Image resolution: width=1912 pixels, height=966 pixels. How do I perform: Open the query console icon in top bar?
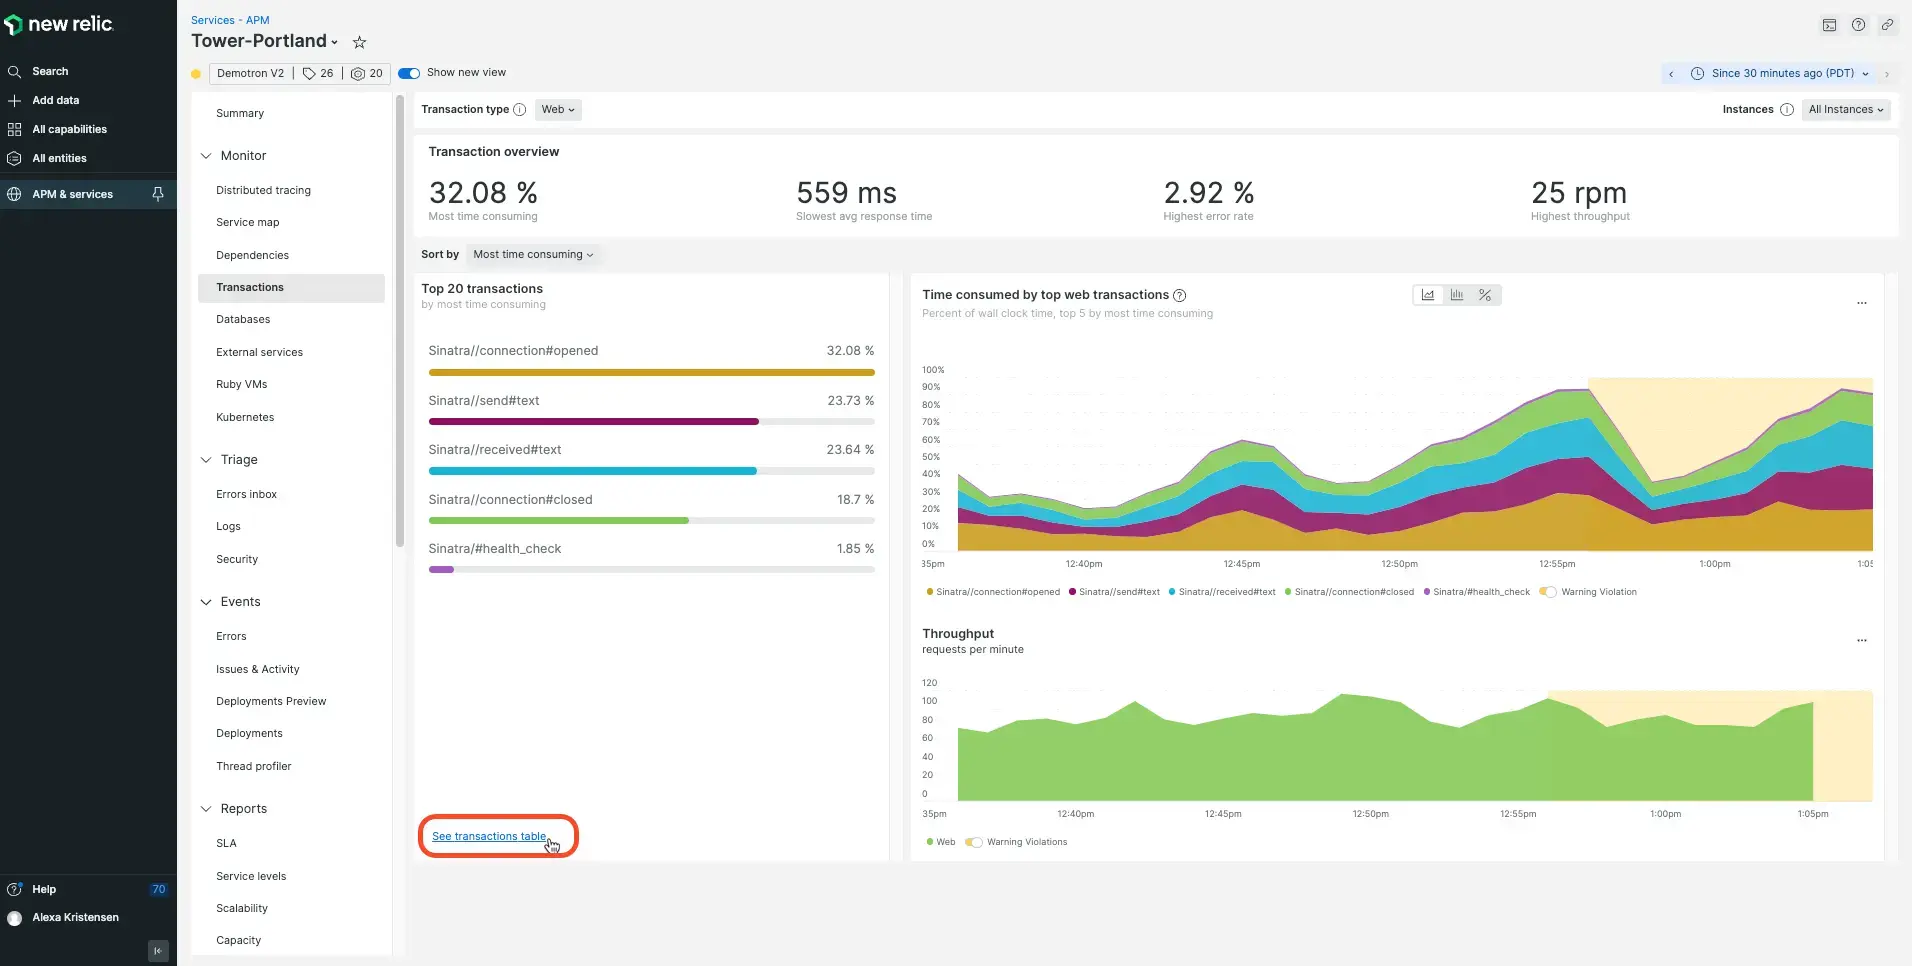tap(1829, 25)
